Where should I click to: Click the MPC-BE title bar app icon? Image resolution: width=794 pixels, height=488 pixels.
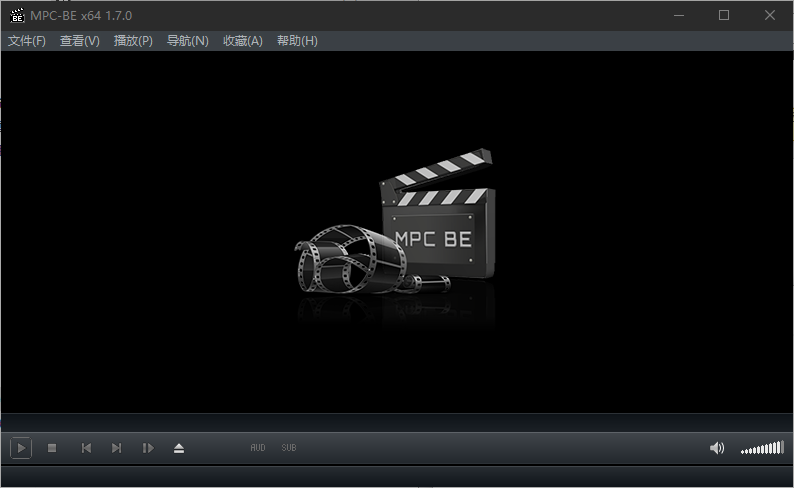coord(17,16)
